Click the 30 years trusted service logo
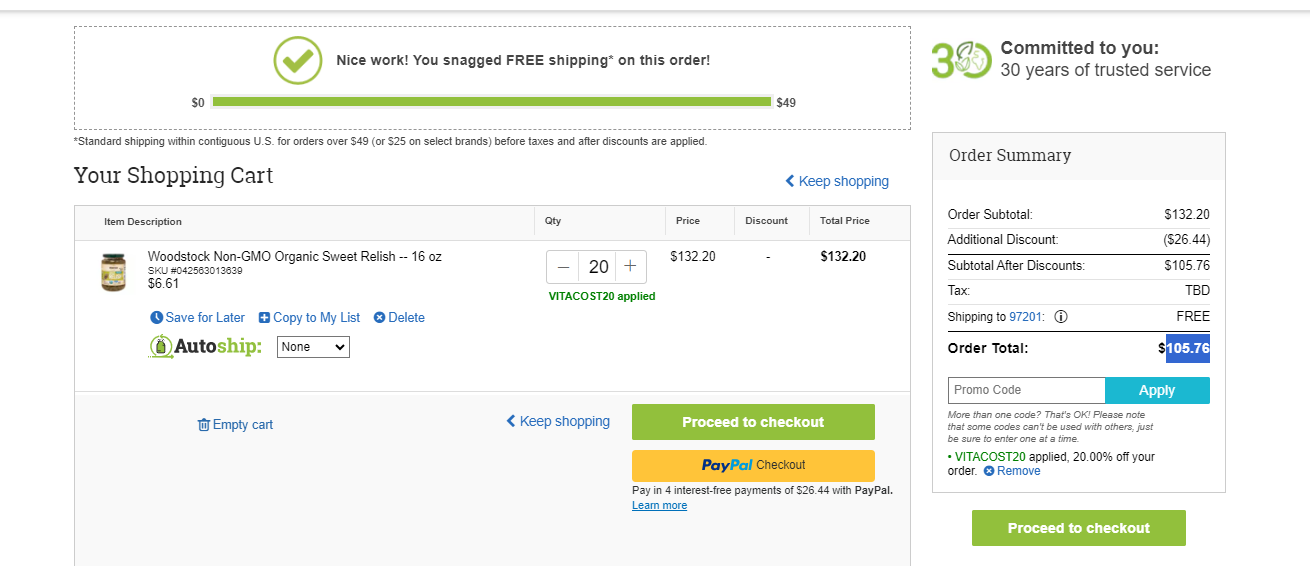This screenshot has width=1310, height=566. (961, 60)
